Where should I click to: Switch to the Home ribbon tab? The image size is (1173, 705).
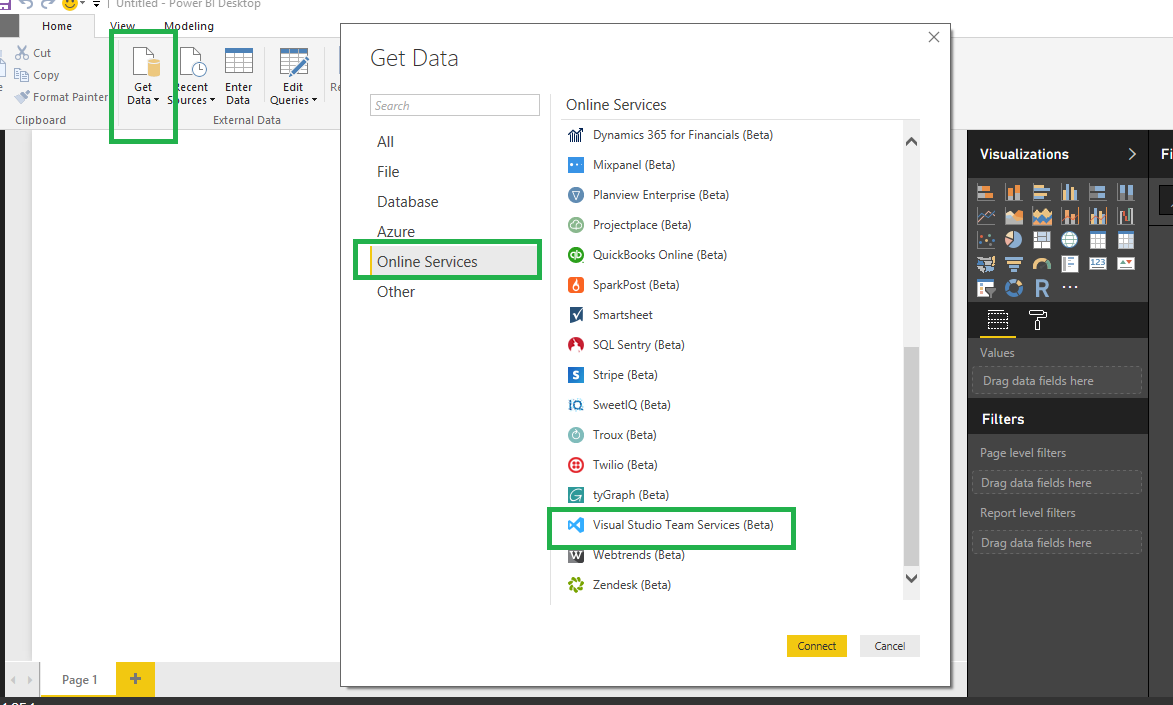click(x=57, y=26)
